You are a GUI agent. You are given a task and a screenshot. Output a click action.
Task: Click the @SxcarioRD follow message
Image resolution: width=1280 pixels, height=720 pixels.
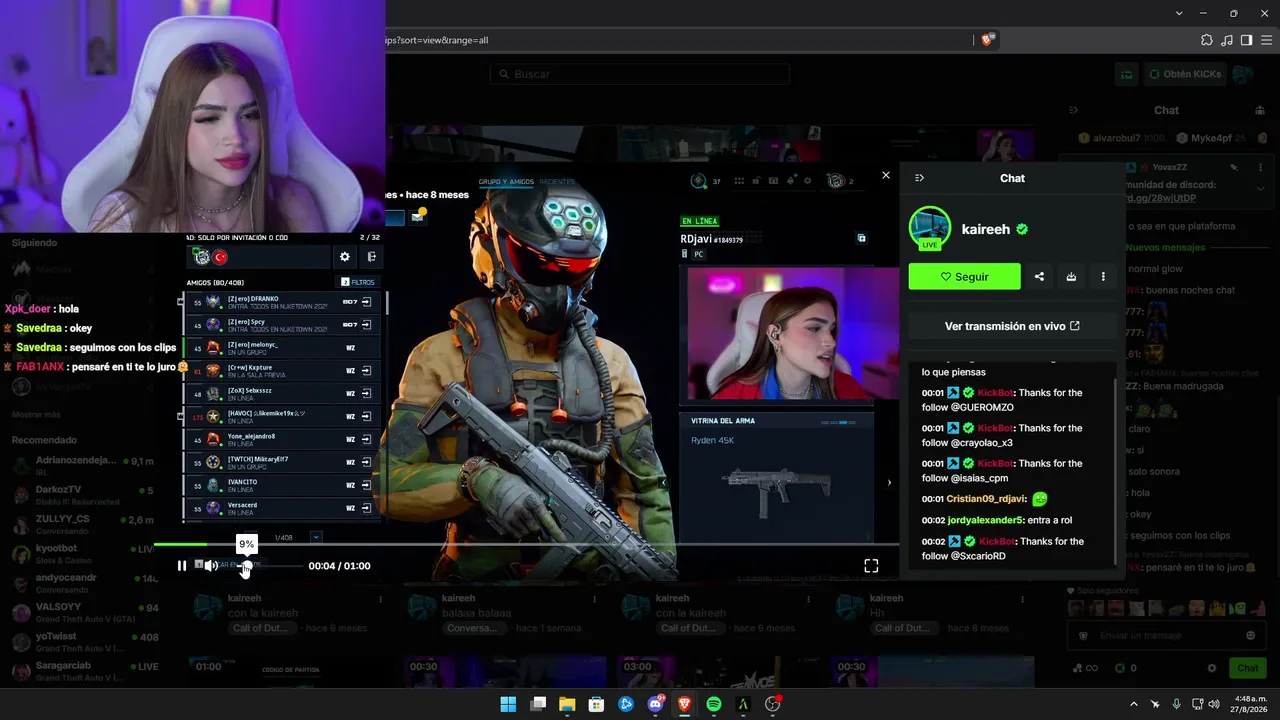click(x=1013, y=549)
